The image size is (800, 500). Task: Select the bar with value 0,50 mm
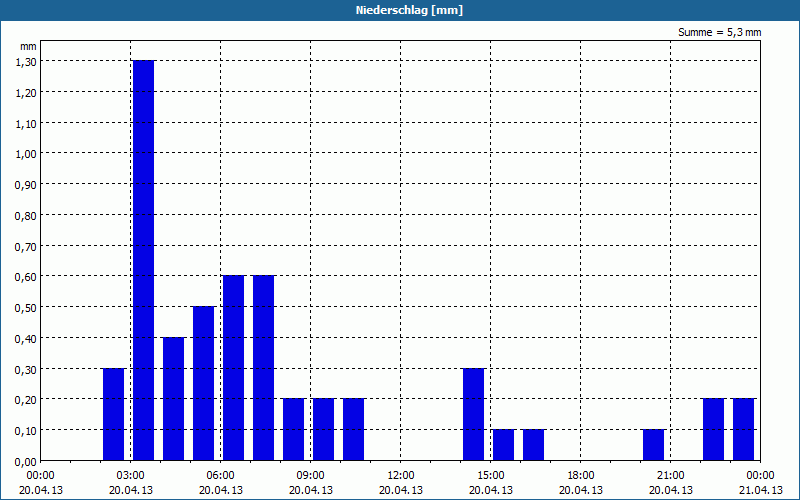coord(204,384)
